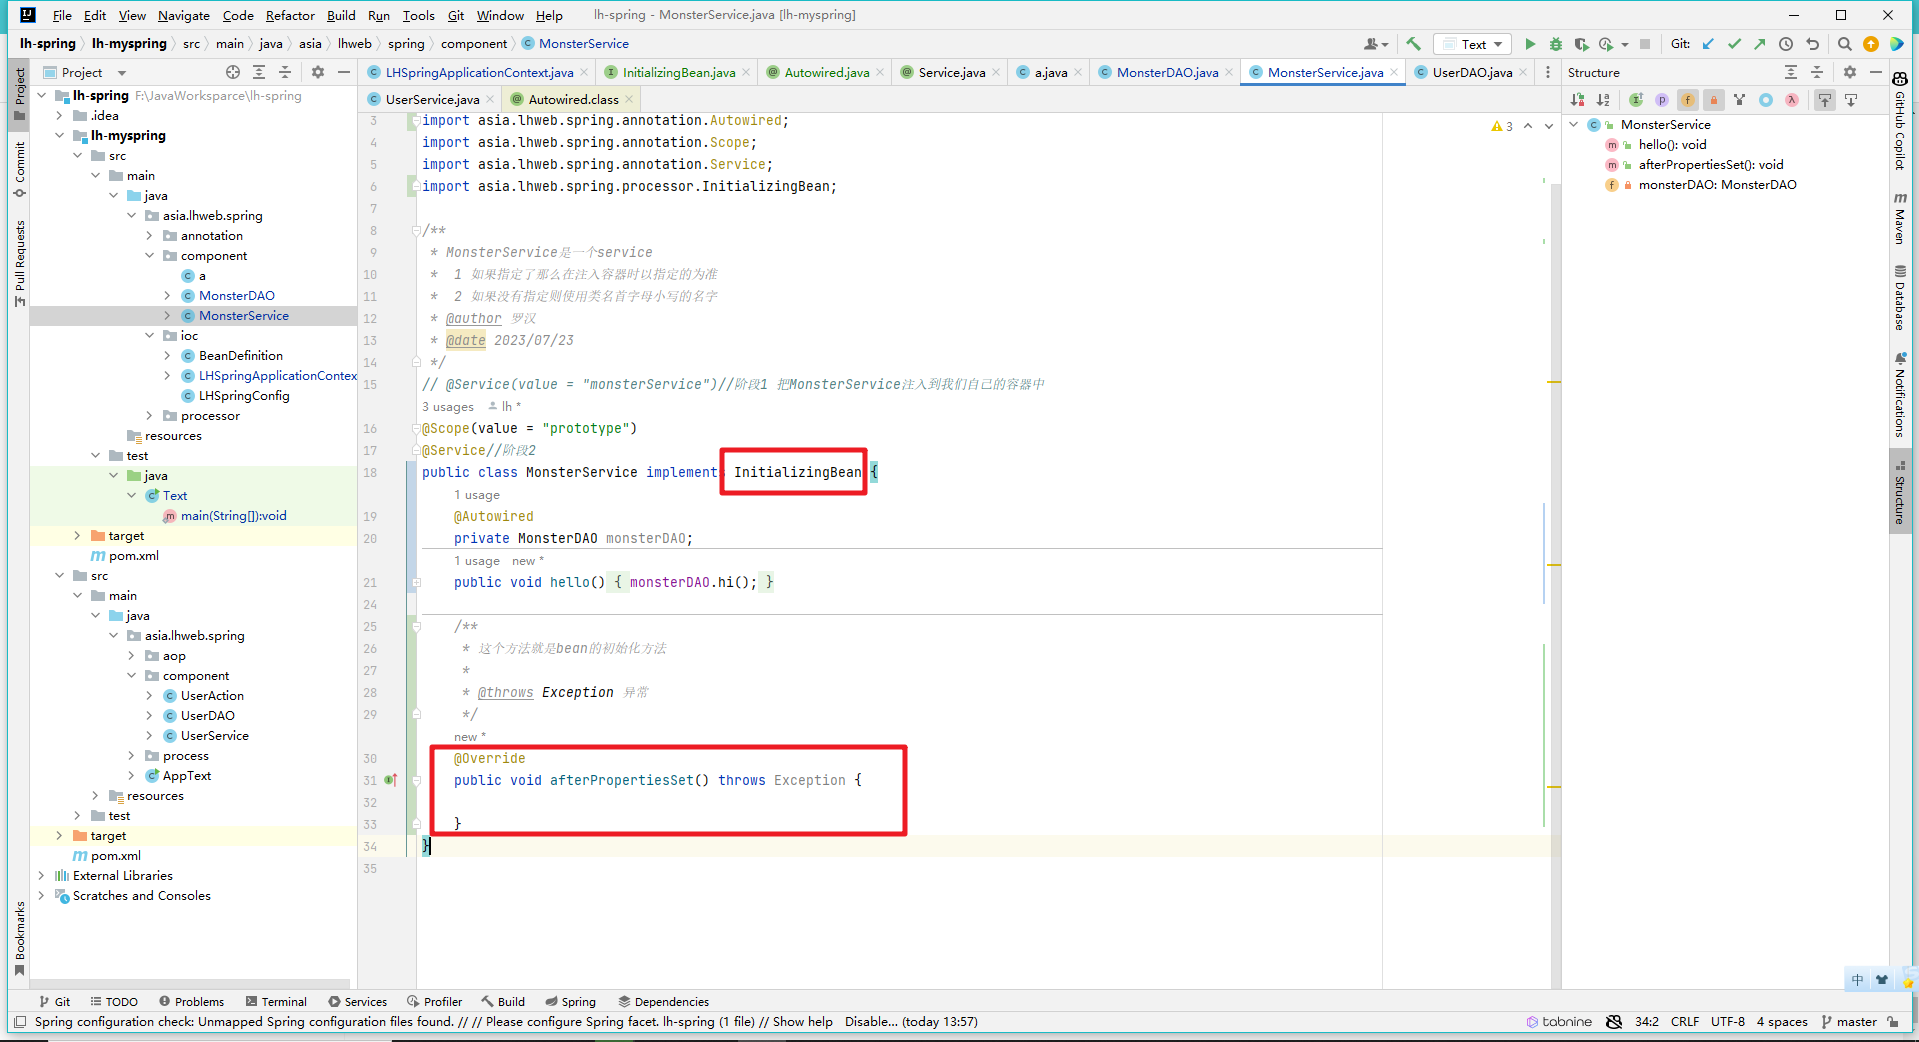Open the Services tool window
This screenshot has width=1919, height=1042.
pyautogui.click(x=358, y=1002)
